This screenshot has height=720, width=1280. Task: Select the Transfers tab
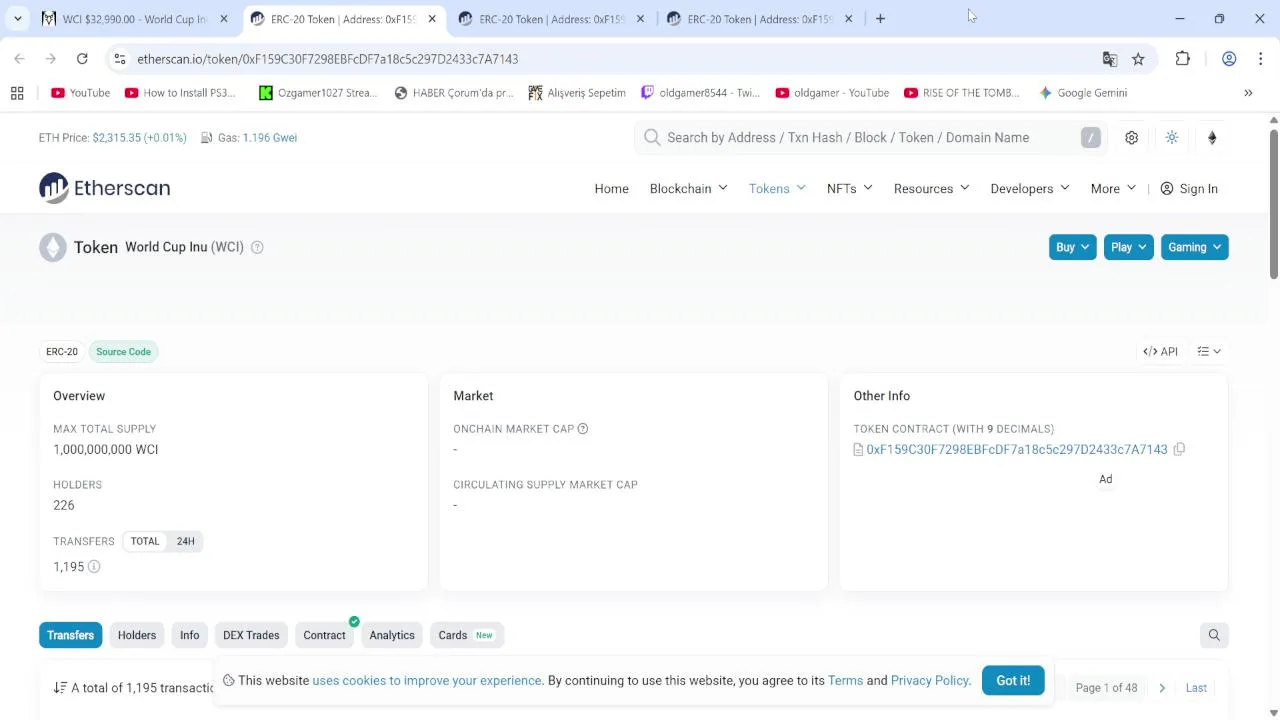click(70, 635)
